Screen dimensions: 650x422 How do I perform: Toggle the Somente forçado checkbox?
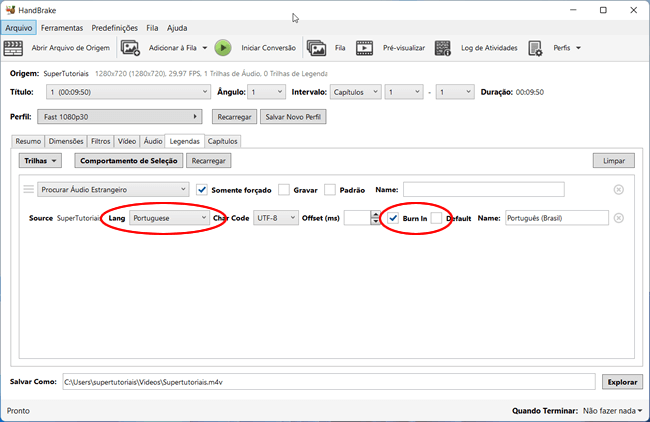click(203, 189)
